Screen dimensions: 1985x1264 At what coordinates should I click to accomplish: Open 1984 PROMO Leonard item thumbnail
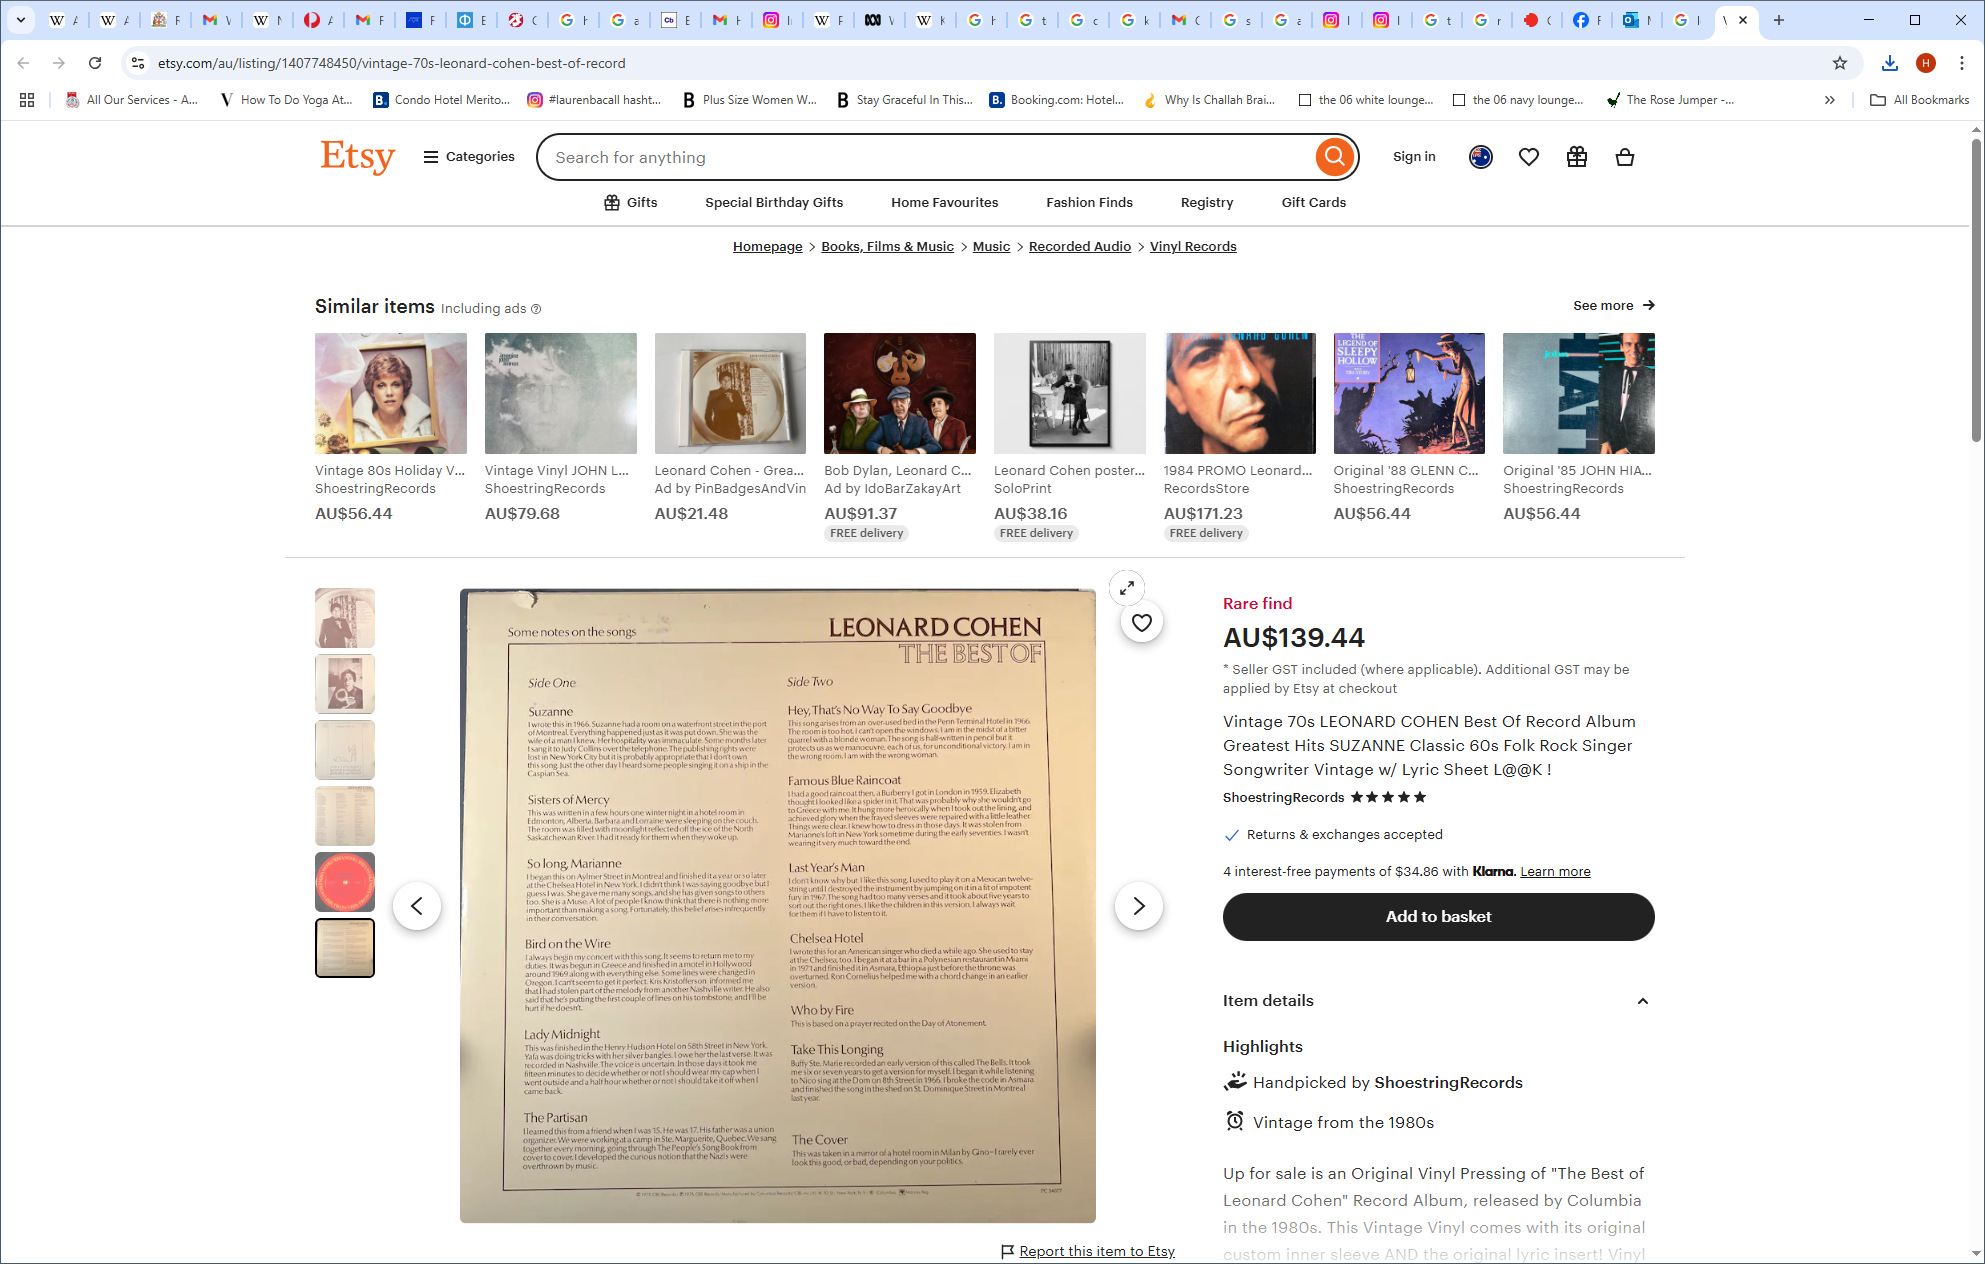tap(1239, 393)
